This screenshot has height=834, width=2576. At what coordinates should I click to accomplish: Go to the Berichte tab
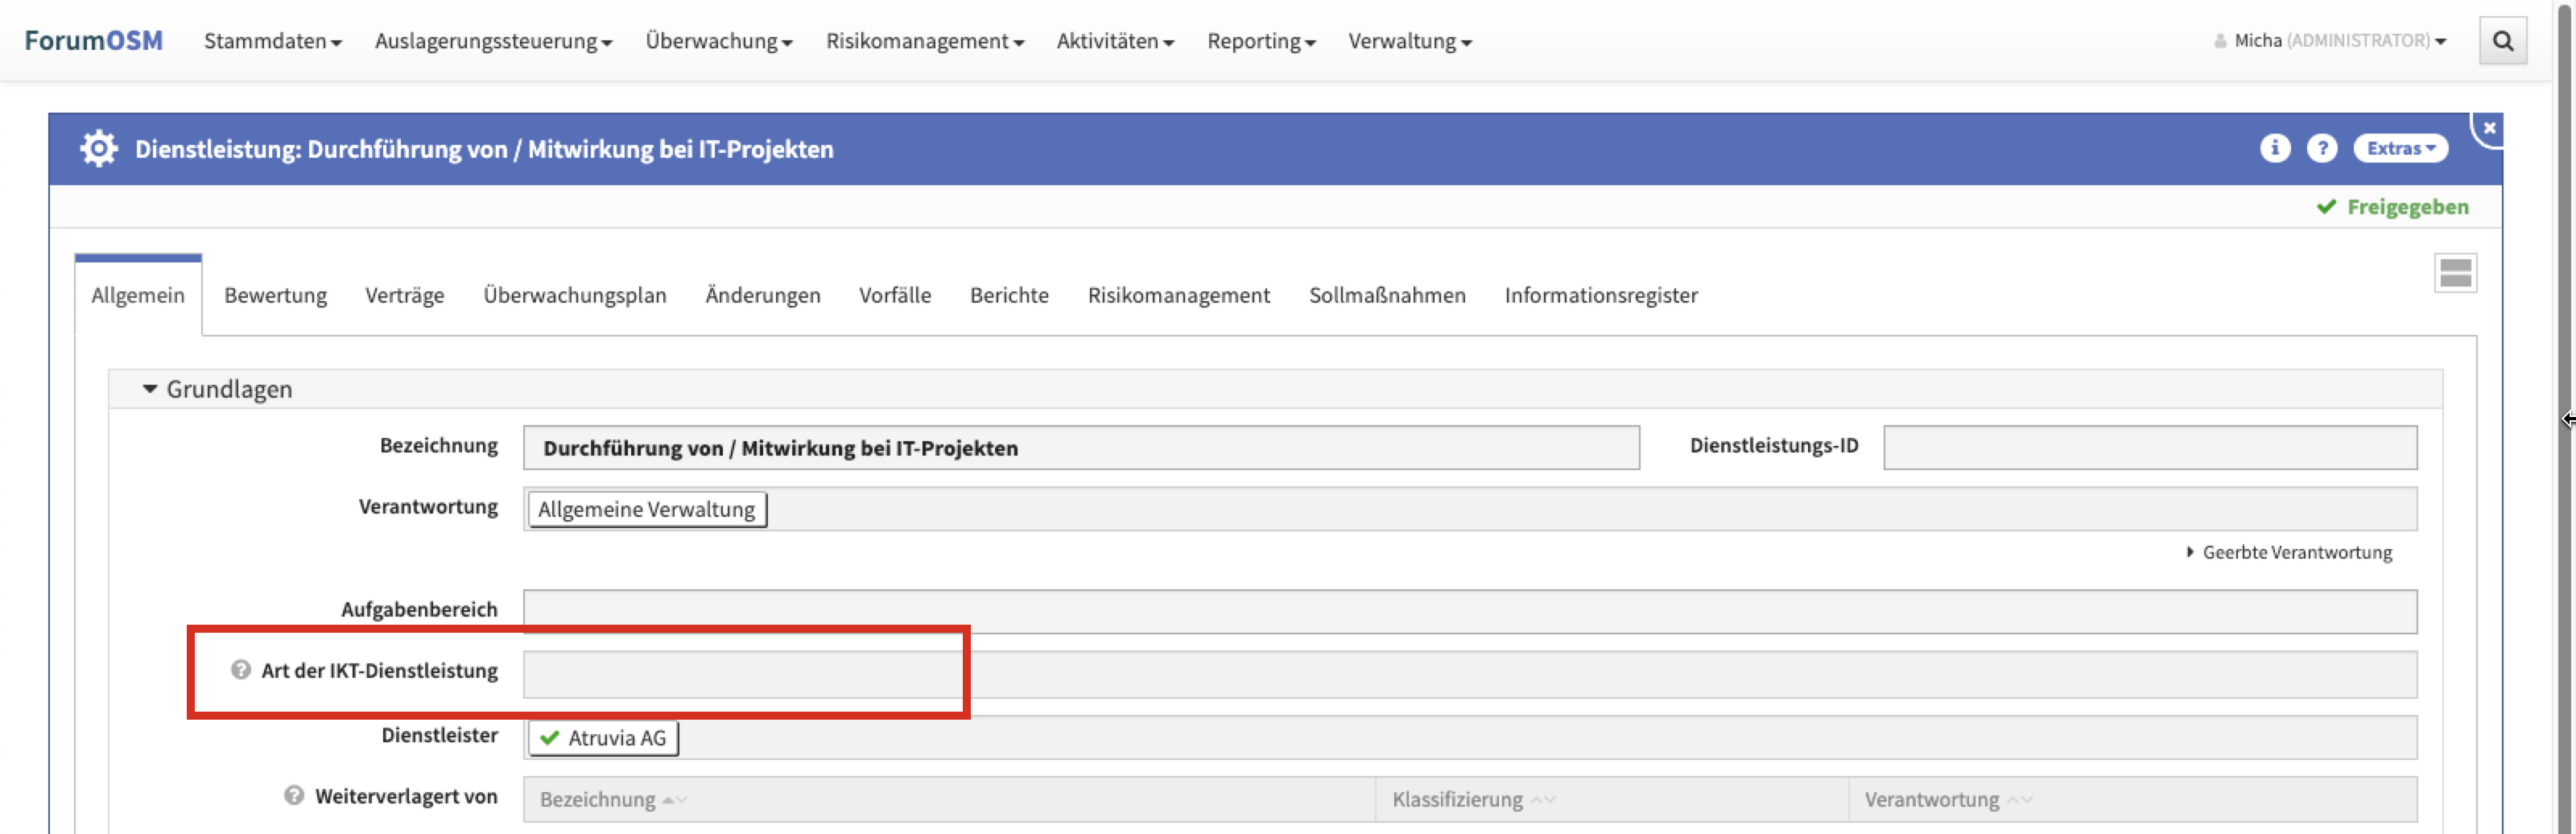tap(1009, 295)
